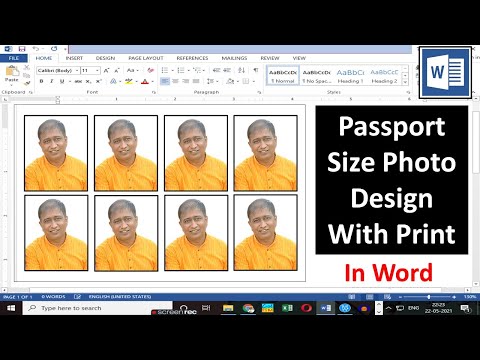Toggle Italic formatting
The height and width of the screenshot is (360, 480).
52,81
